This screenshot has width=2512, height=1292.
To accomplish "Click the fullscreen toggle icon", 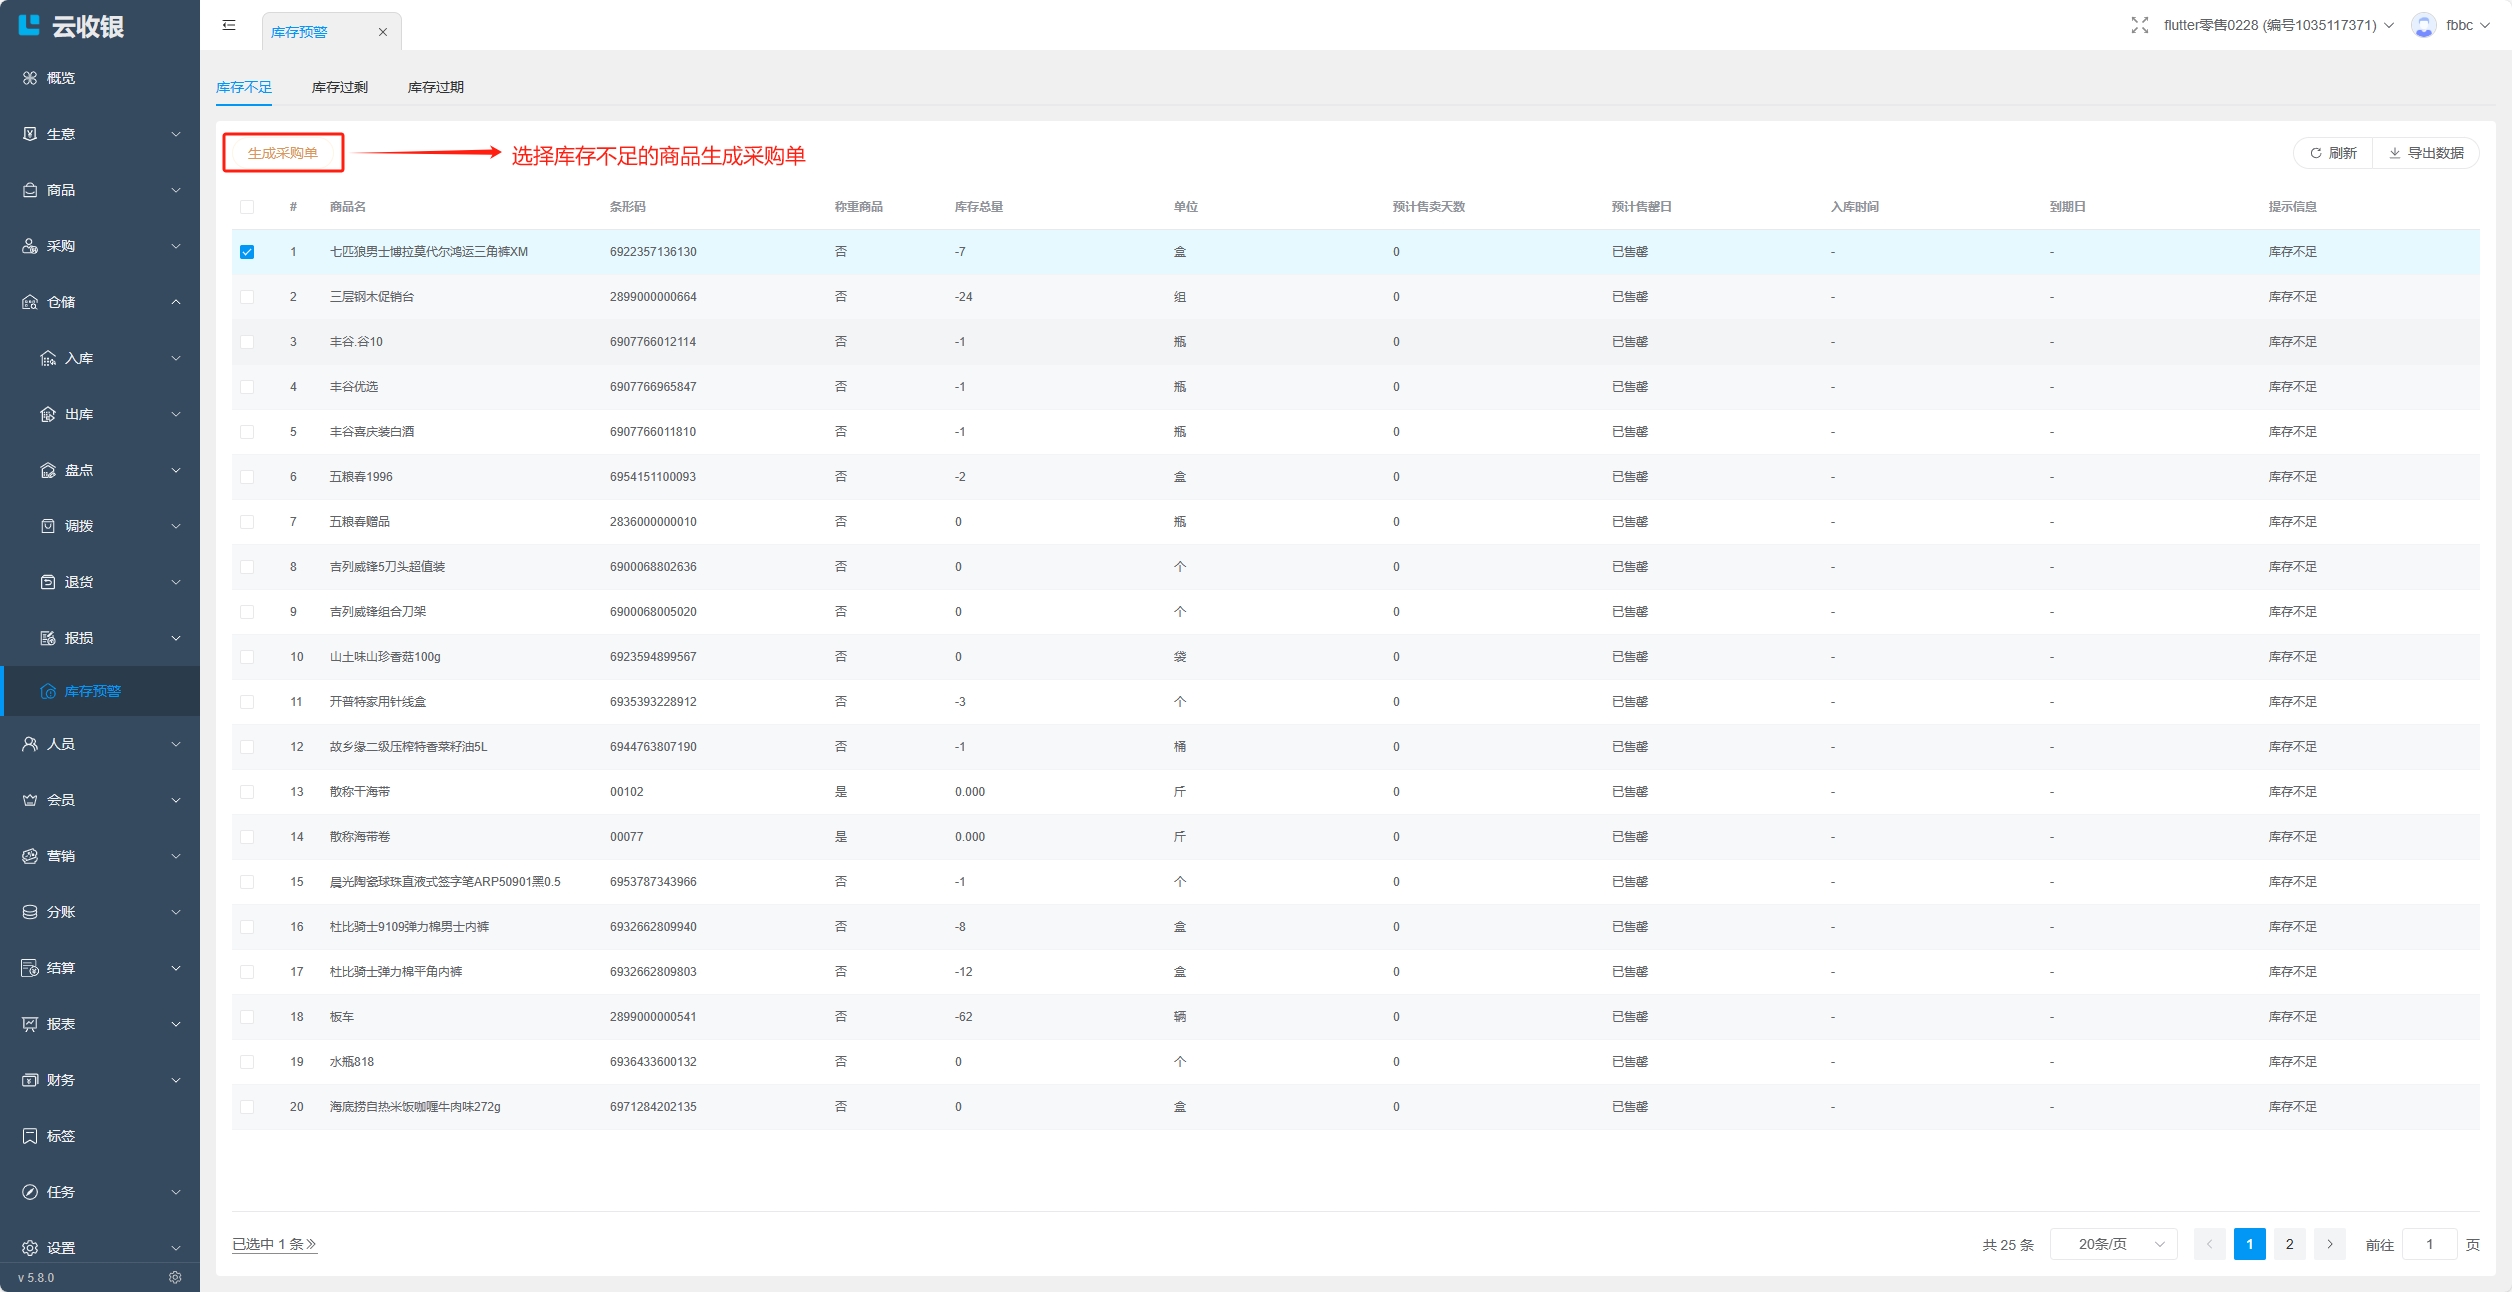I will (x=2139, y=25).
